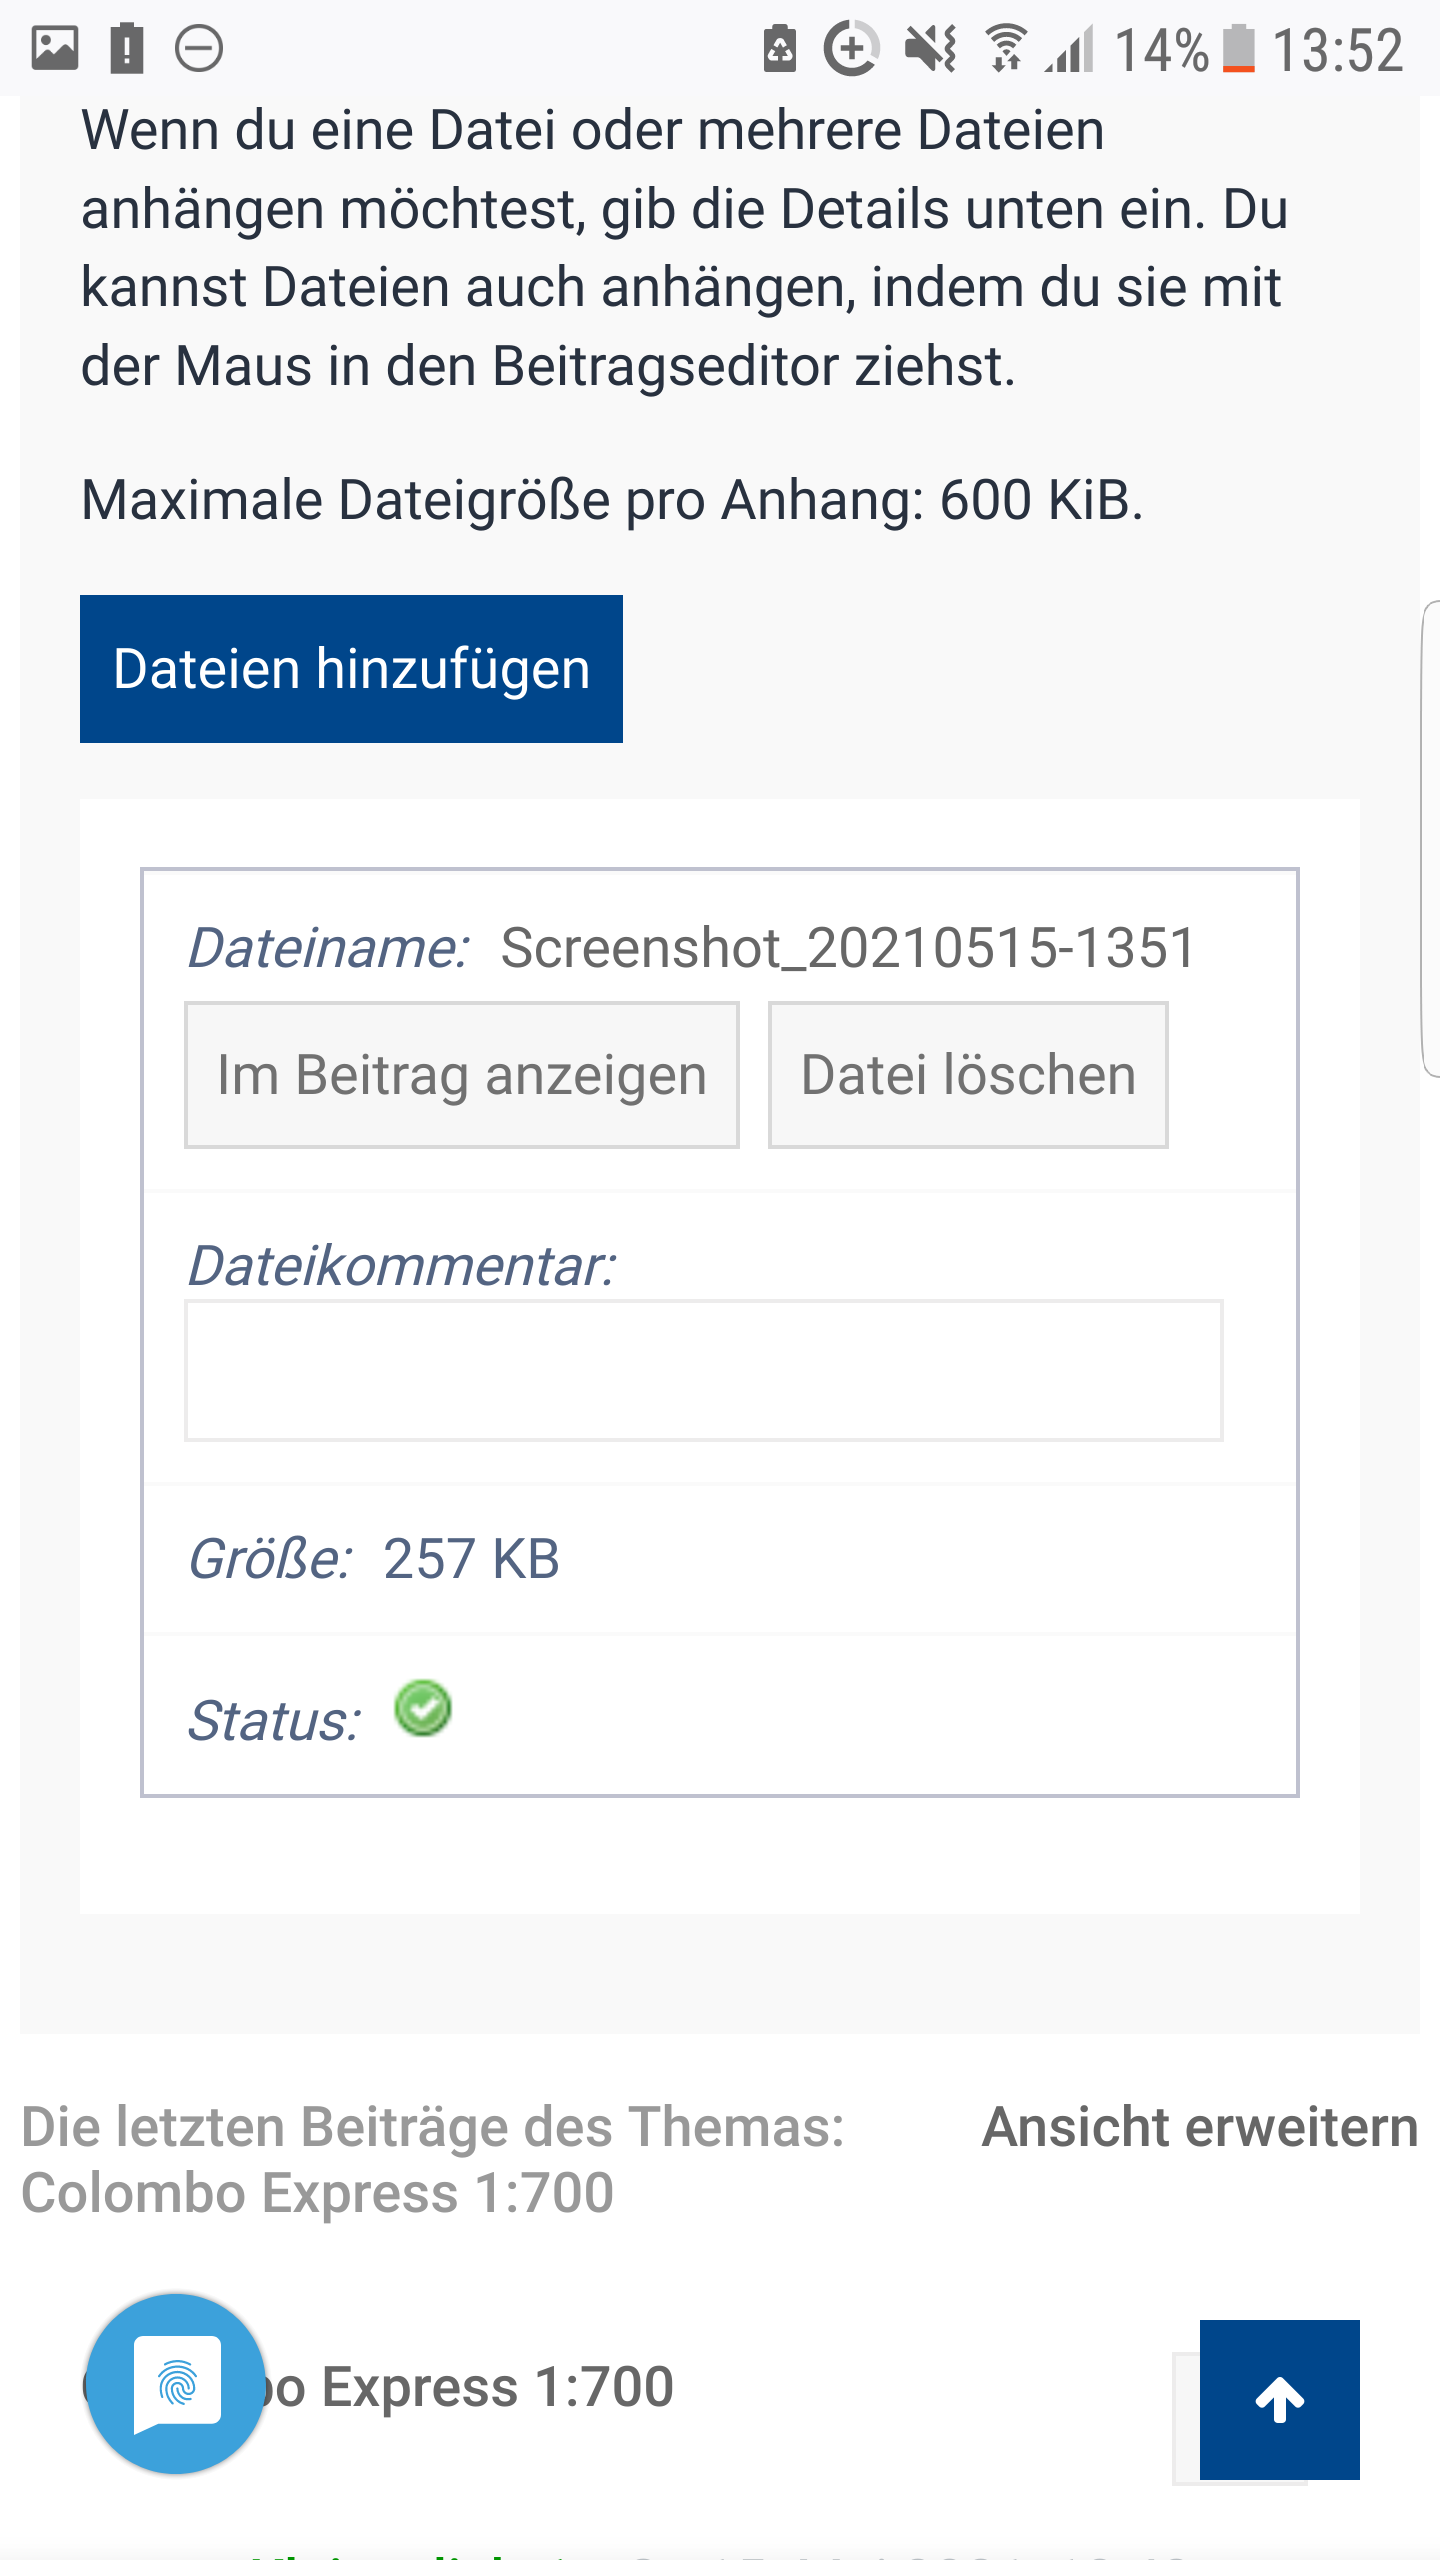
Task: Expand view via Ansicht erweitern
Action: [1200, 2127]
